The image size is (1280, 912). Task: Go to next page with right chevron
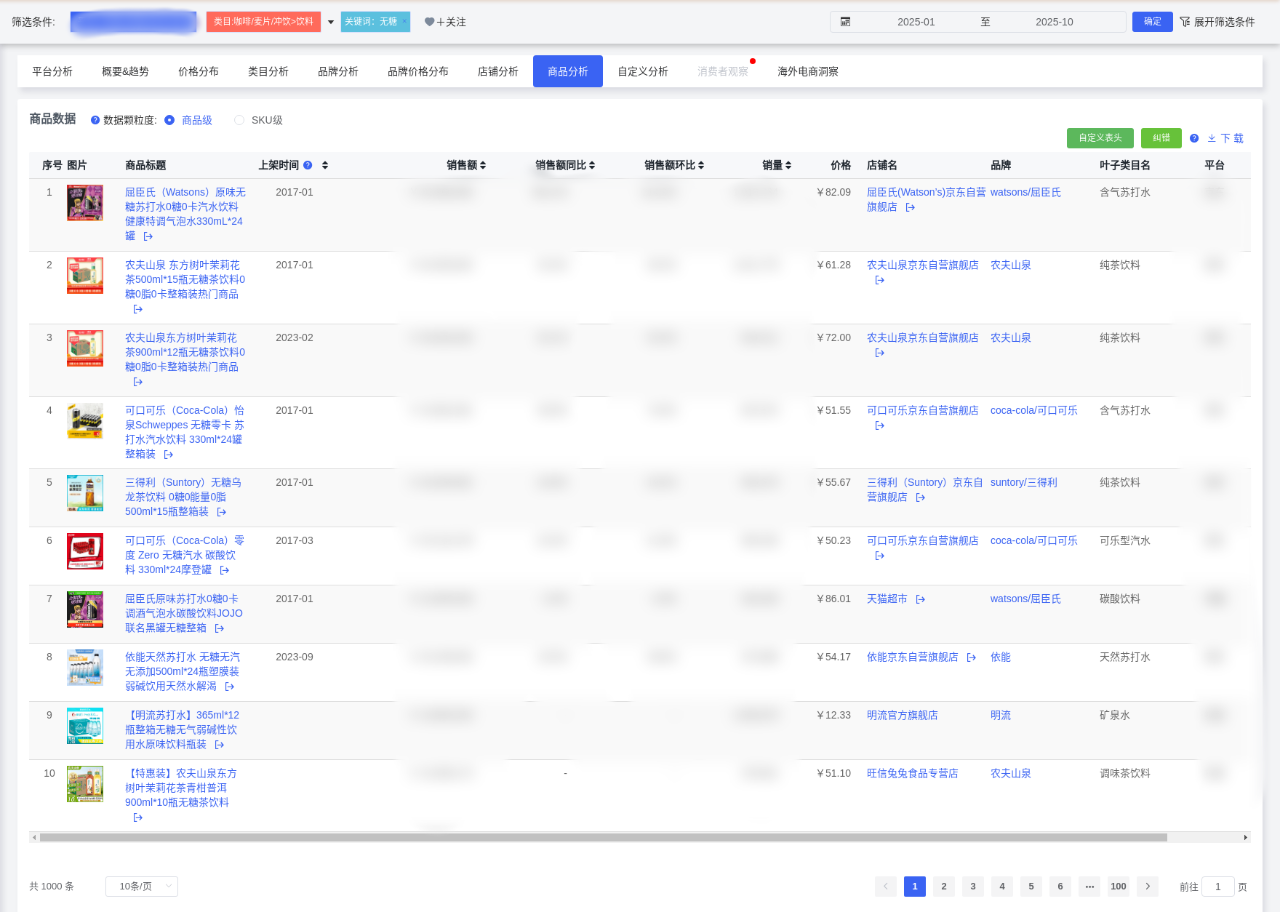(x=1147, y=886)
